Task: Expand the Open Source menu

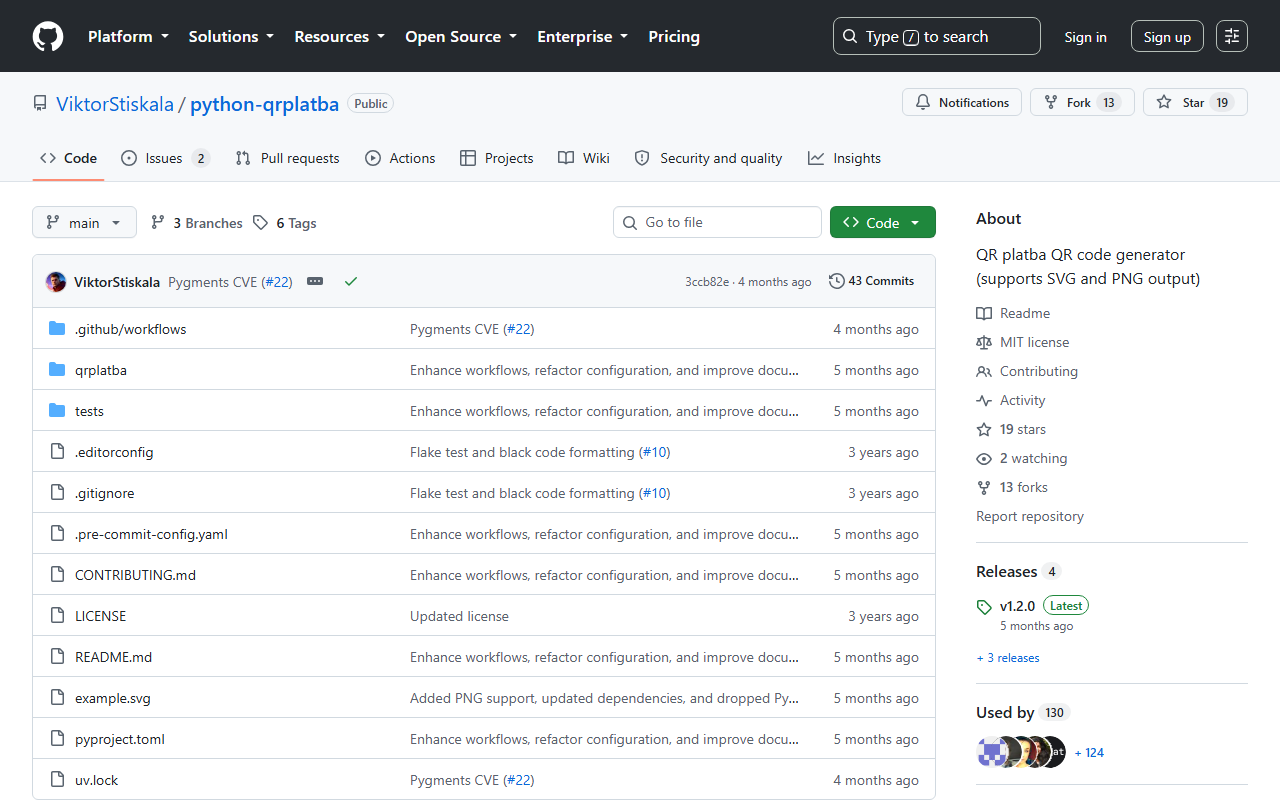Action: pyautogui.click(x=461, y=36)
